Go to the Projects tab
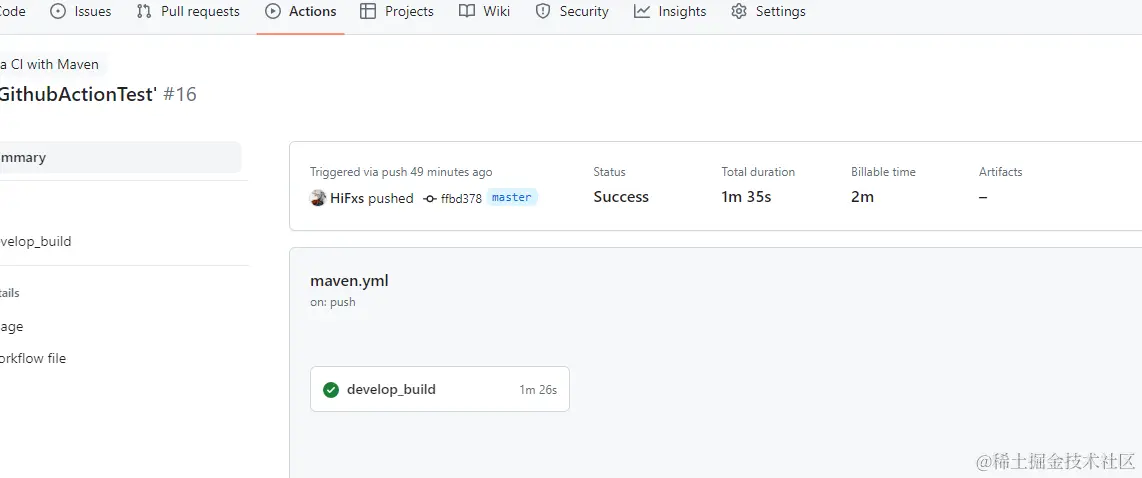 tap(397, 12)
